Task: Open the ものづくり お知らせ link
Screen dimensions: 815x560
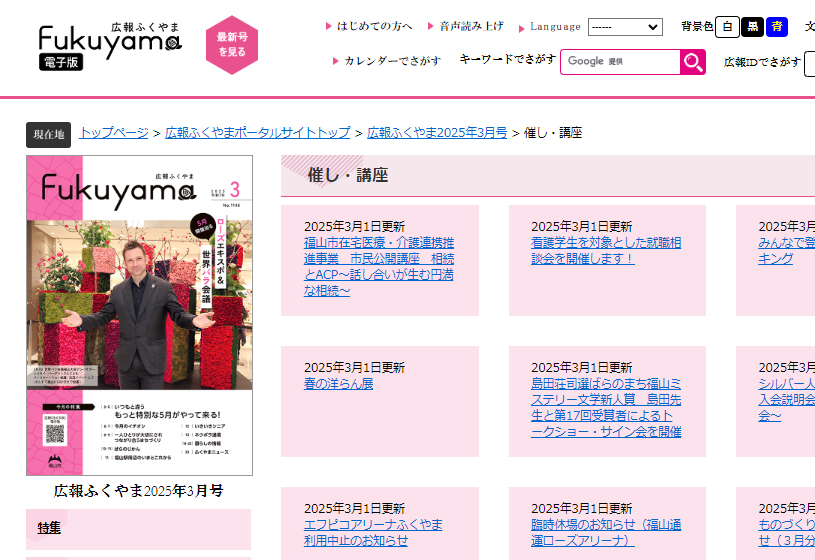Action: tap(786, 532)
